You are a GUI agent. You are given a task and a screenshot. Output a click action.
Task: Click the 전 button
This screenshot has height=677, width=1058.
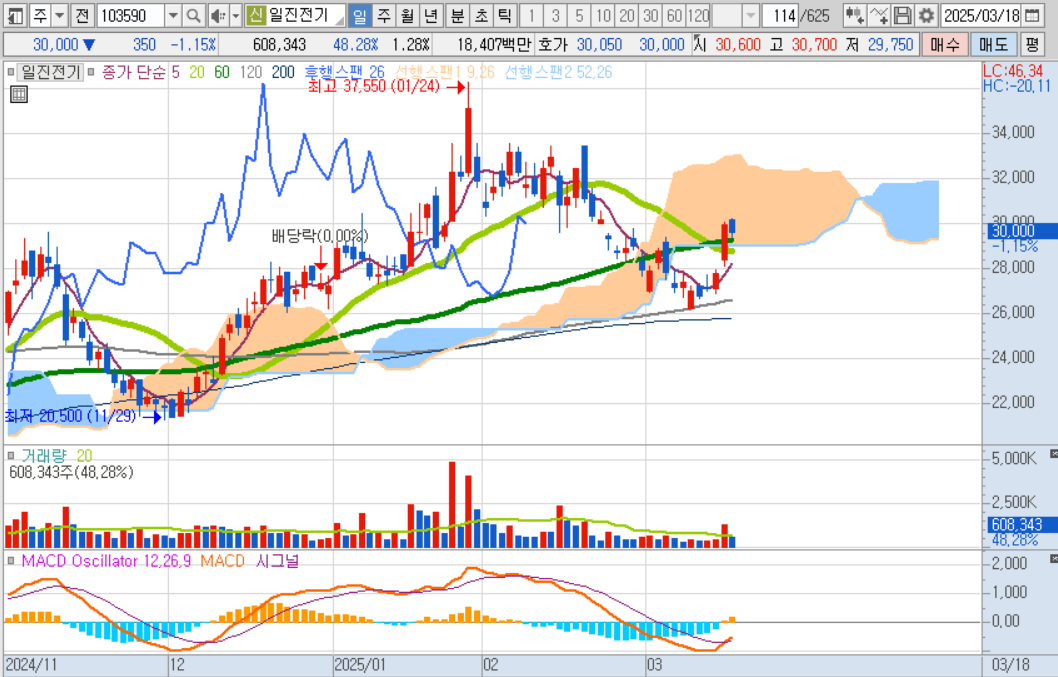(x=82, y=15)
